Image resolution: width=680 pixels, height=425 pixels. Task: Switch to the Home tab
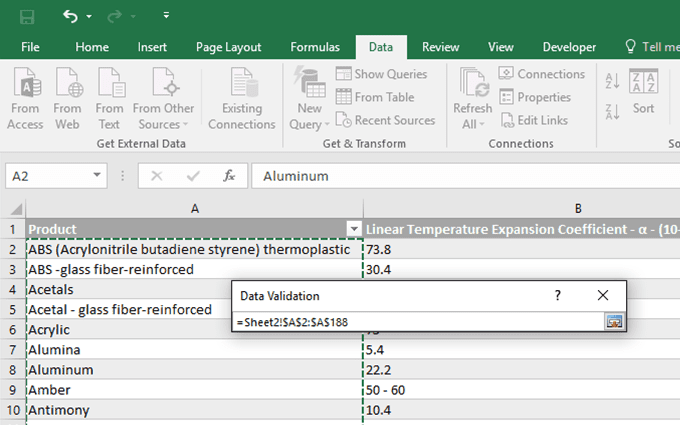pos(92,47)
